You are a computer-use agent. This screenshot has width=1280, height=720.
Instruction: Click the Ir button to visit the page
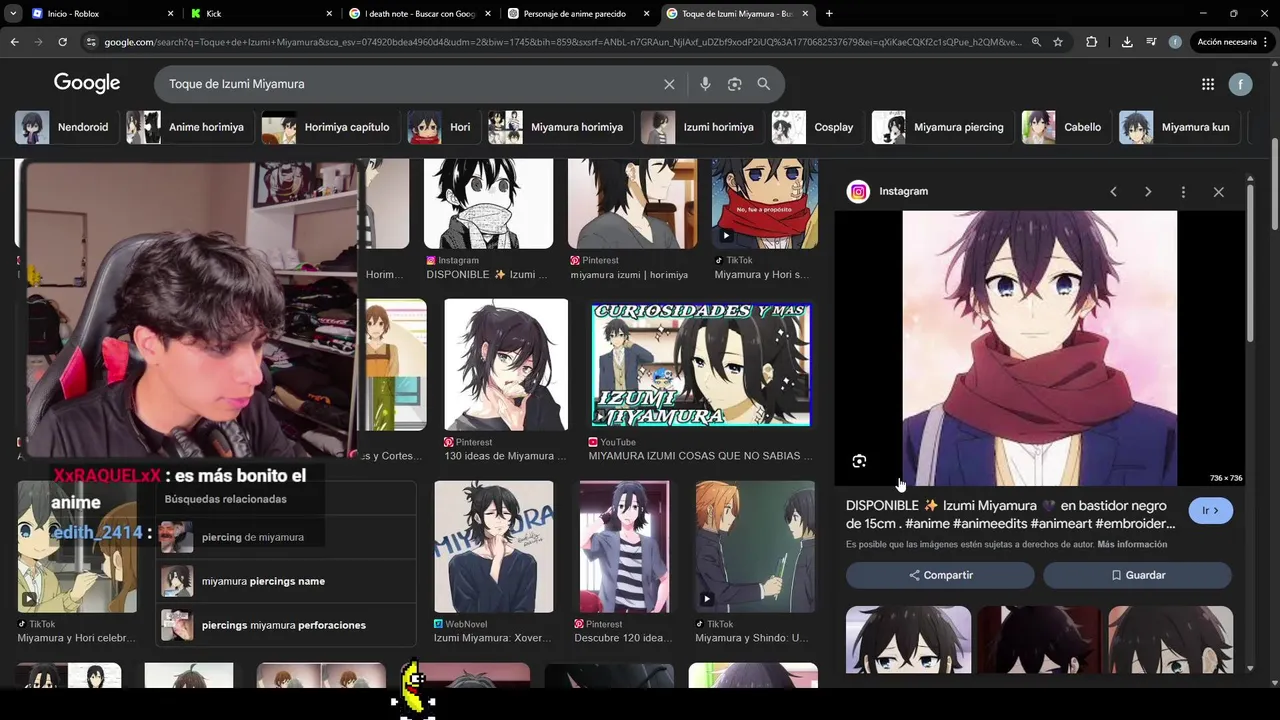[1210, 511]
